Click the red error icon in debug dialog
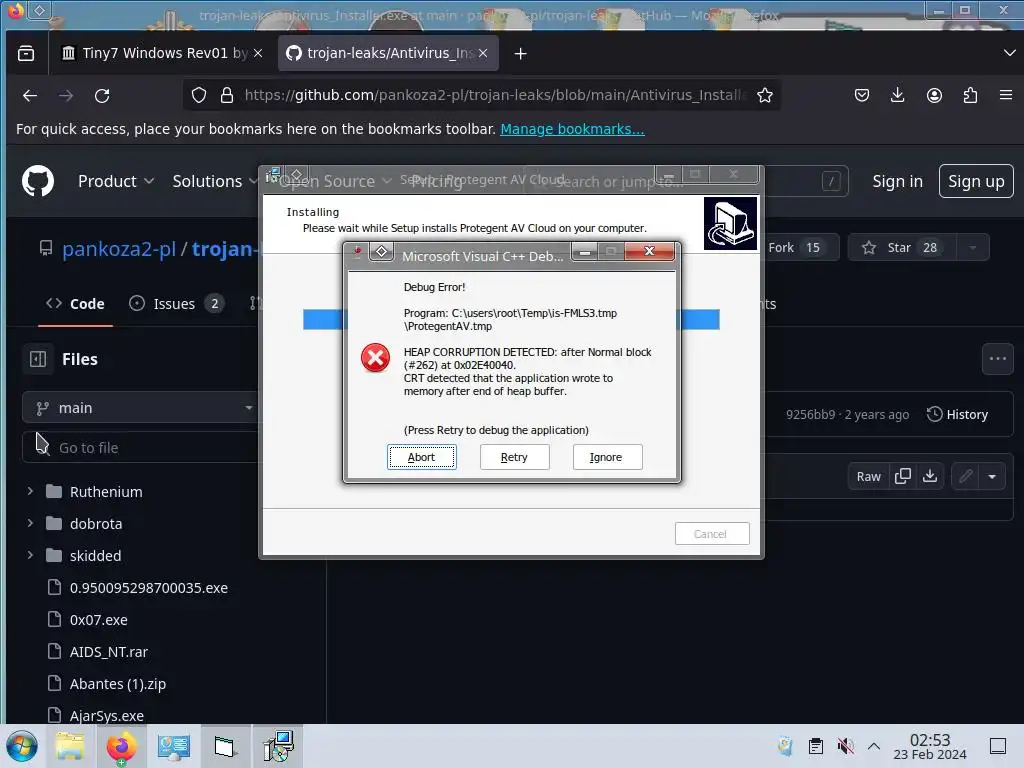 pos(376,358)
